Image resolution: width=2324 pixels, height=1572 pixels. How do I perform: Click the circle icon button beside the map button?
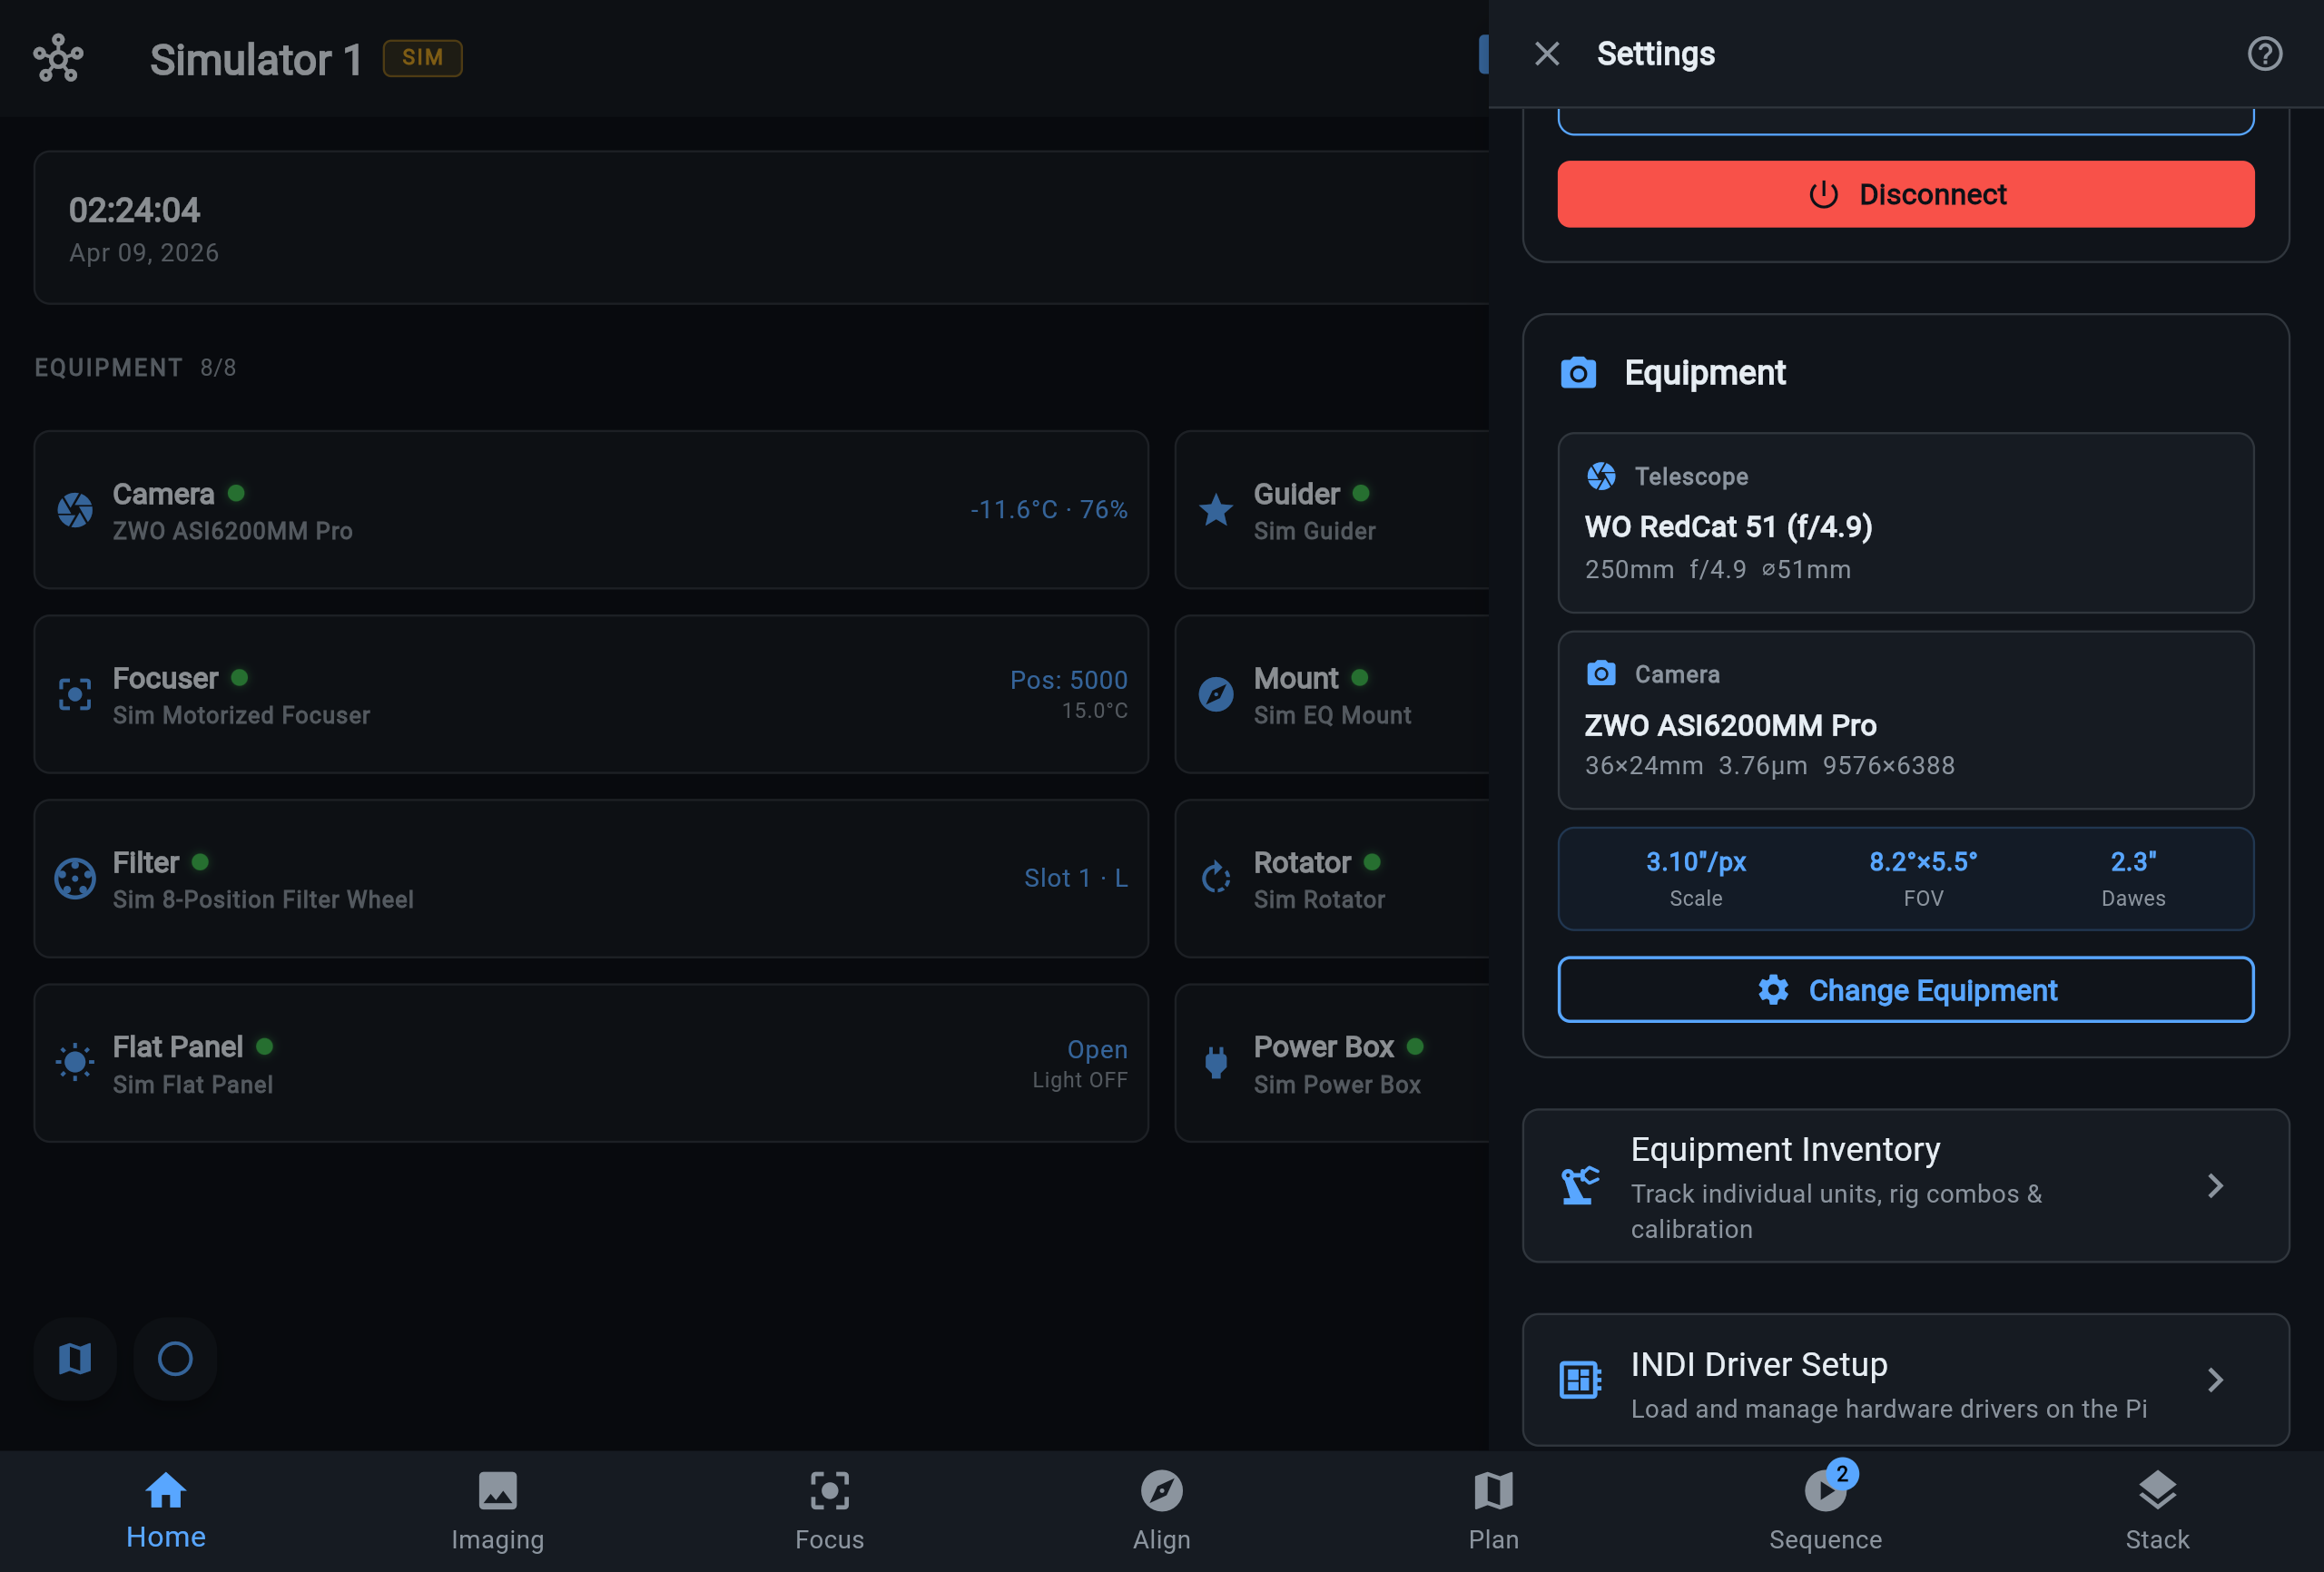(175, 1359)
